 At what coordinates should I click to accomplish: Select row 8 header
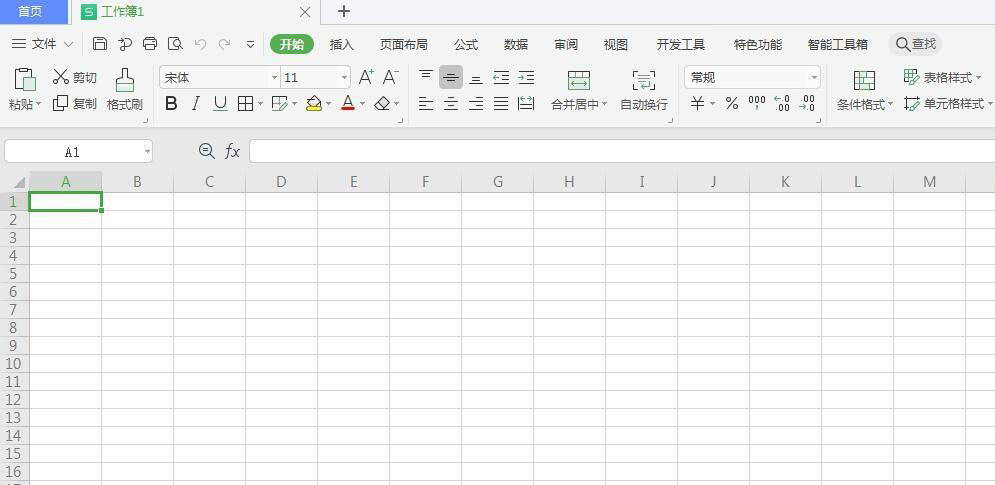point(14,328)
